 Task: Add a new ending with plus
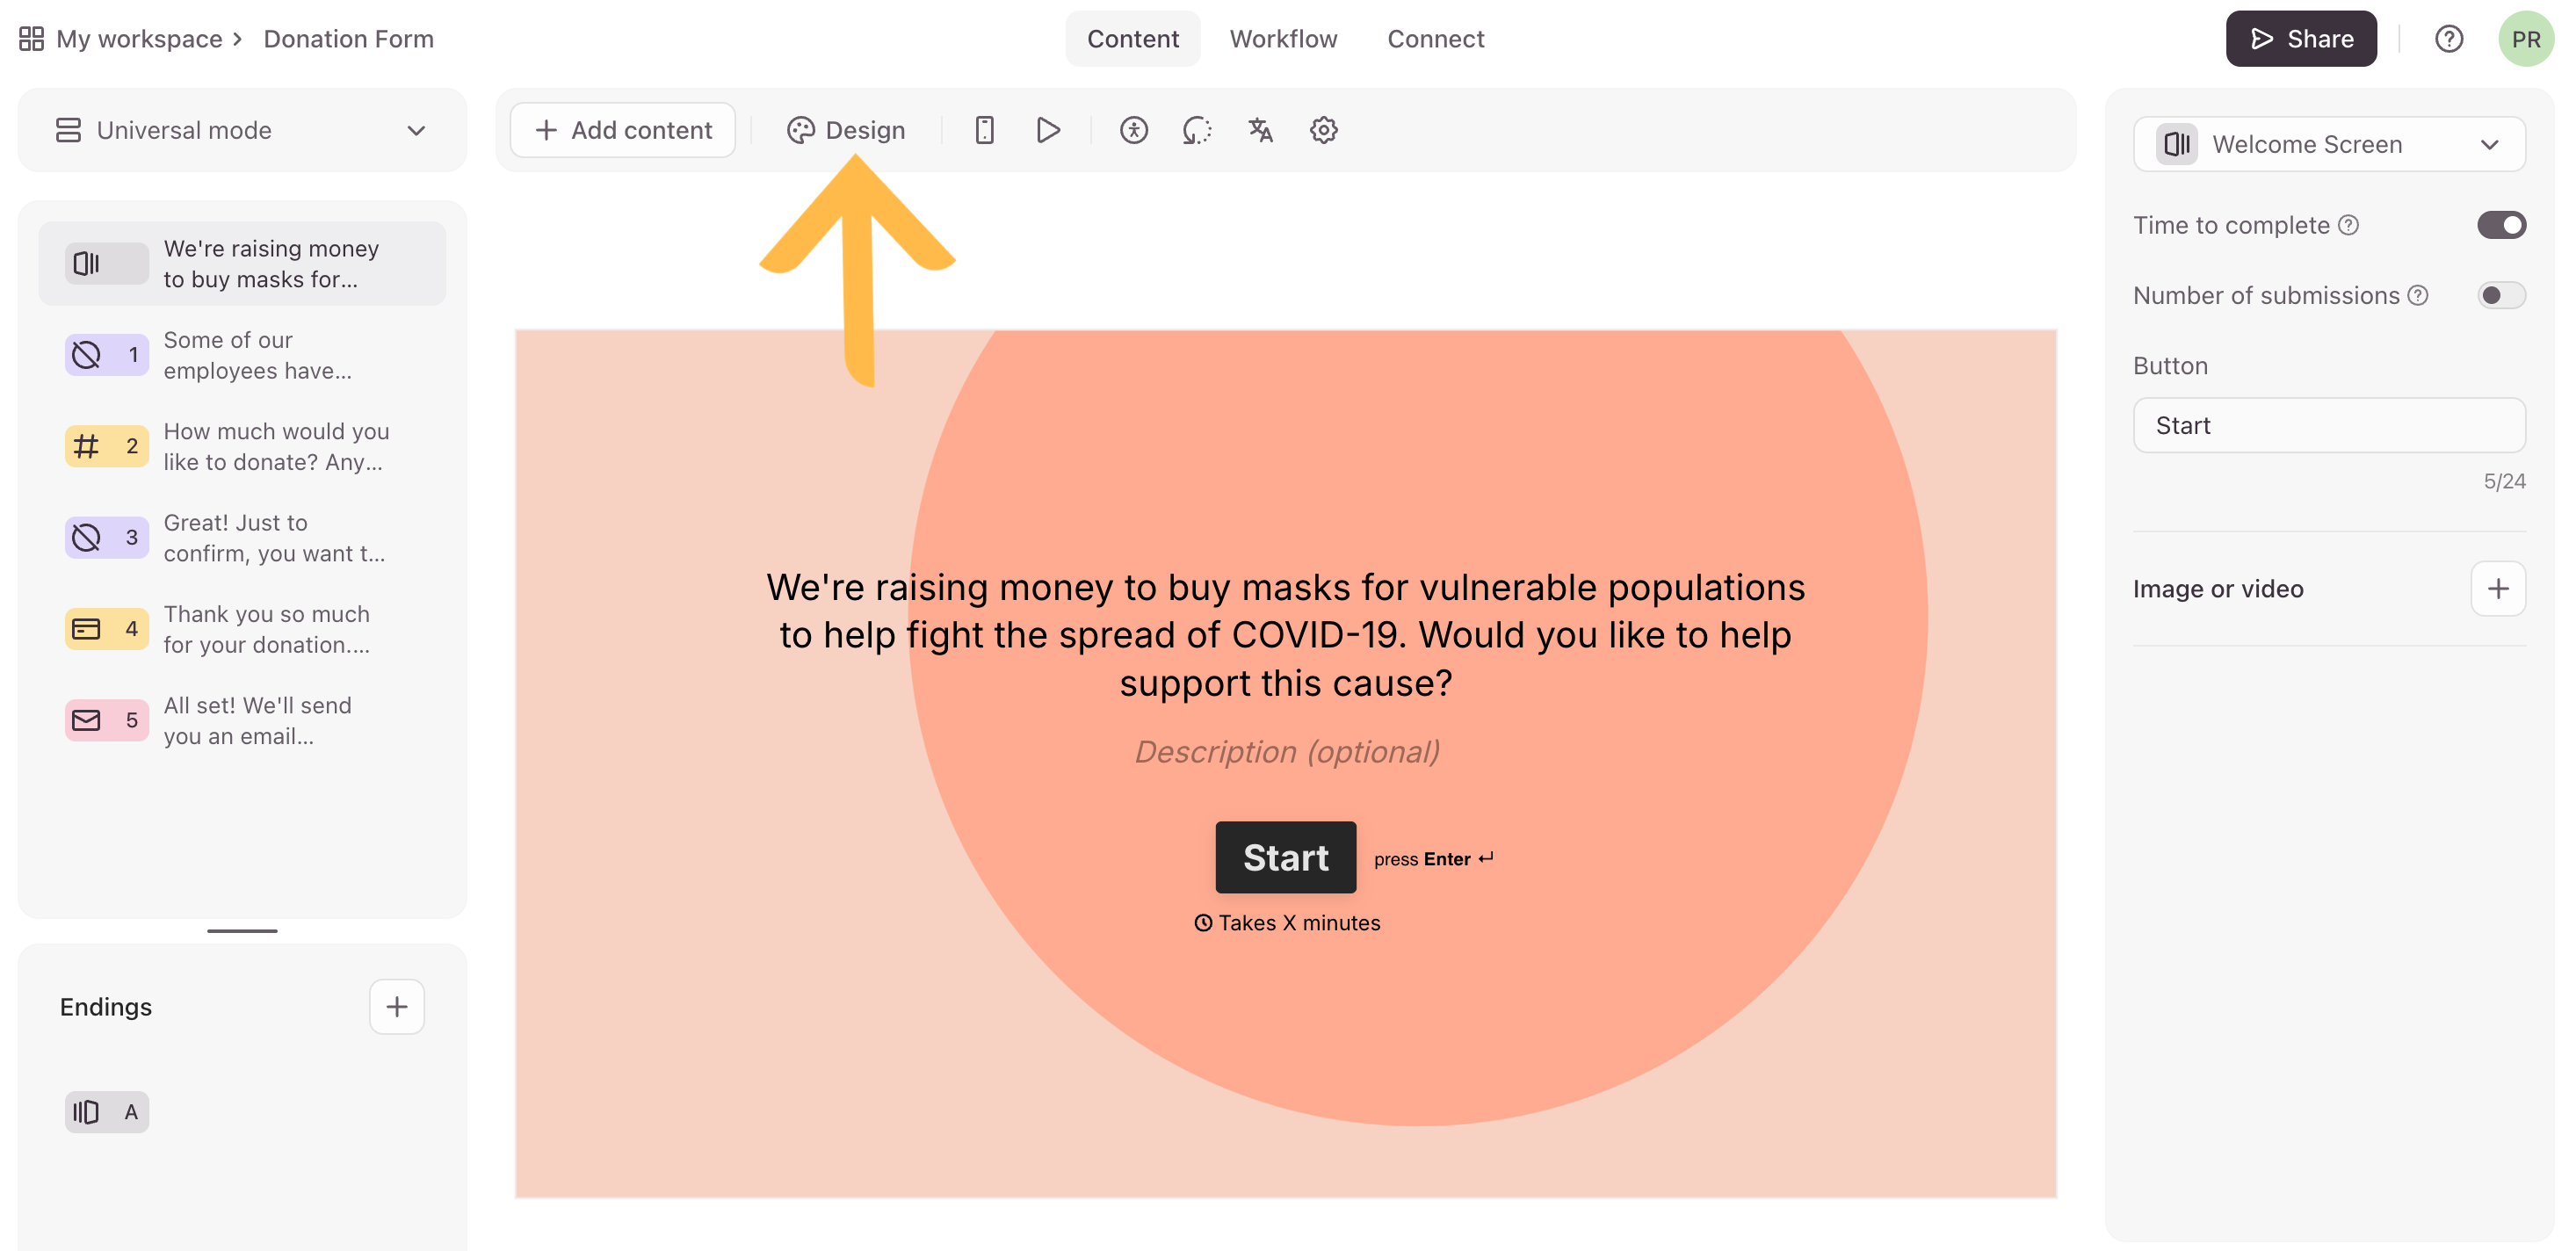coord(396,1006)
